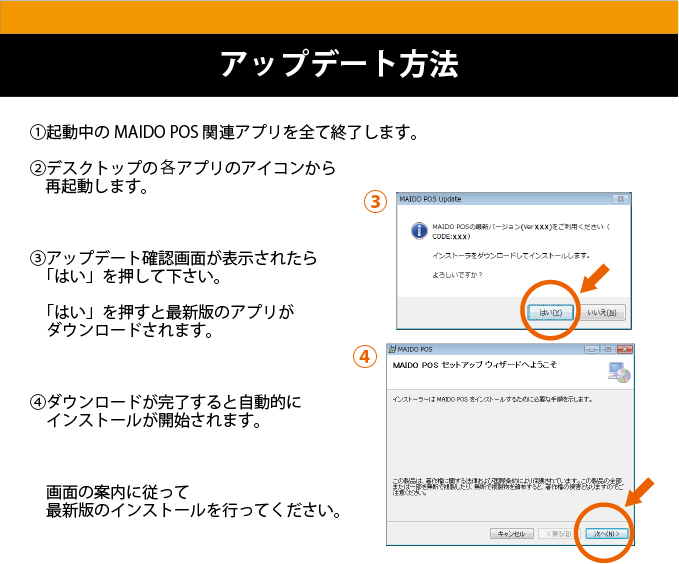Click the wizard line 'インストーラーは MAIDO POS を...'
The height and width of the screenshot is (564, 679).
[x=492, y=399]
